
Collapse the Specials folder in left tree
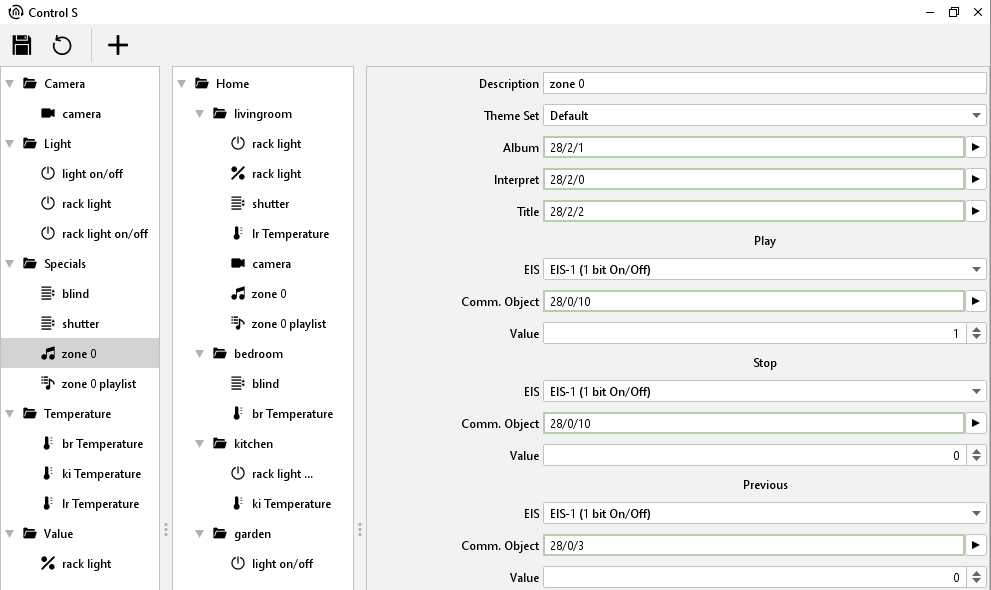10,264
